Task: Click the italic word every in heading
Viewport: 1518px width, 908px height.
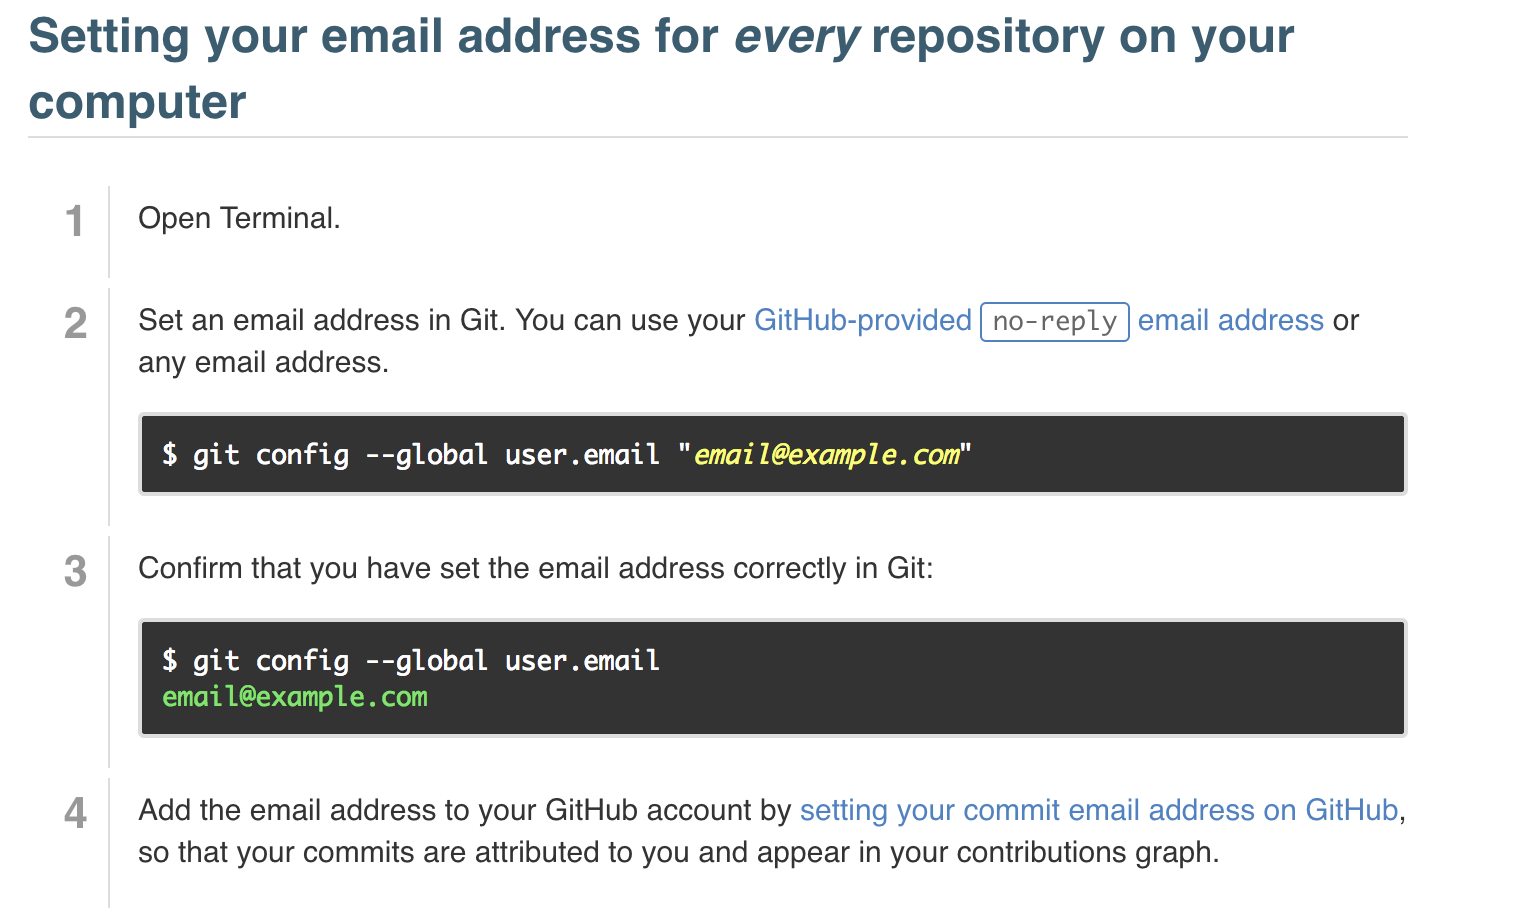Action: pyautogui.click(x=796, y=37)
